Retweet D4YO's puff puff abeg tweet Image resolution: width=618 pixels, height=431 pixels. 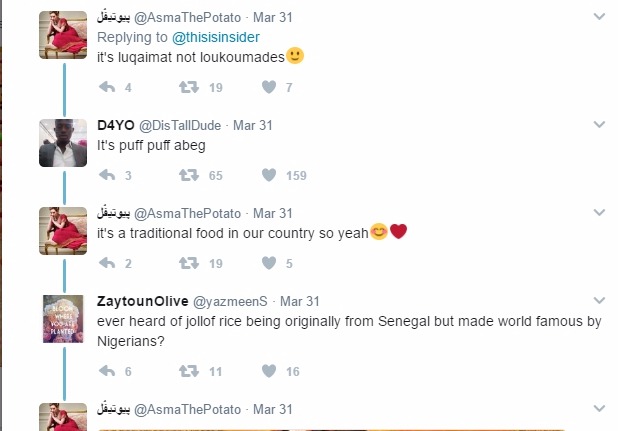[x=187, y=175]
